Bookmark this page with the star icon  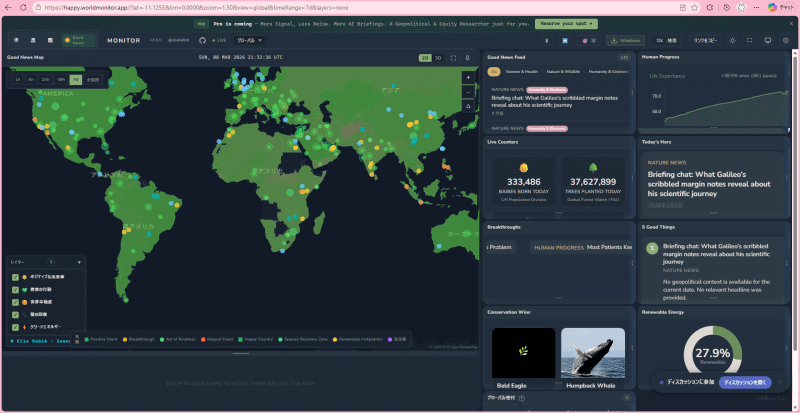pos(694,8)
